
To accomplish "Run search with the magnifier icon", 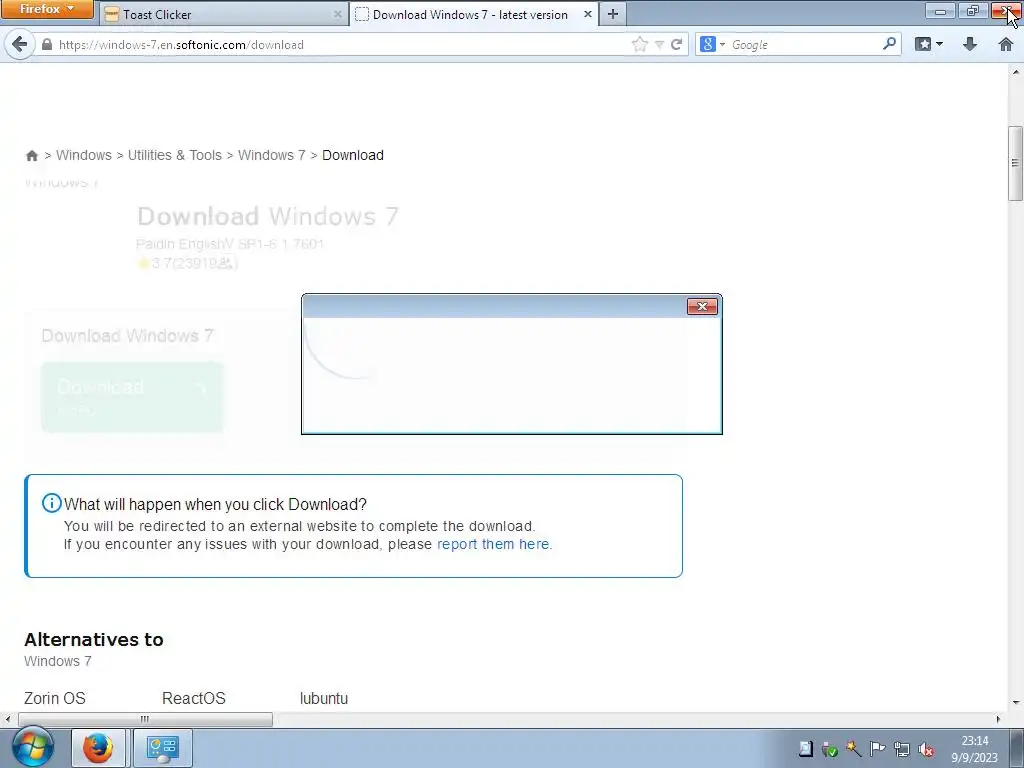I will point(889,44).
